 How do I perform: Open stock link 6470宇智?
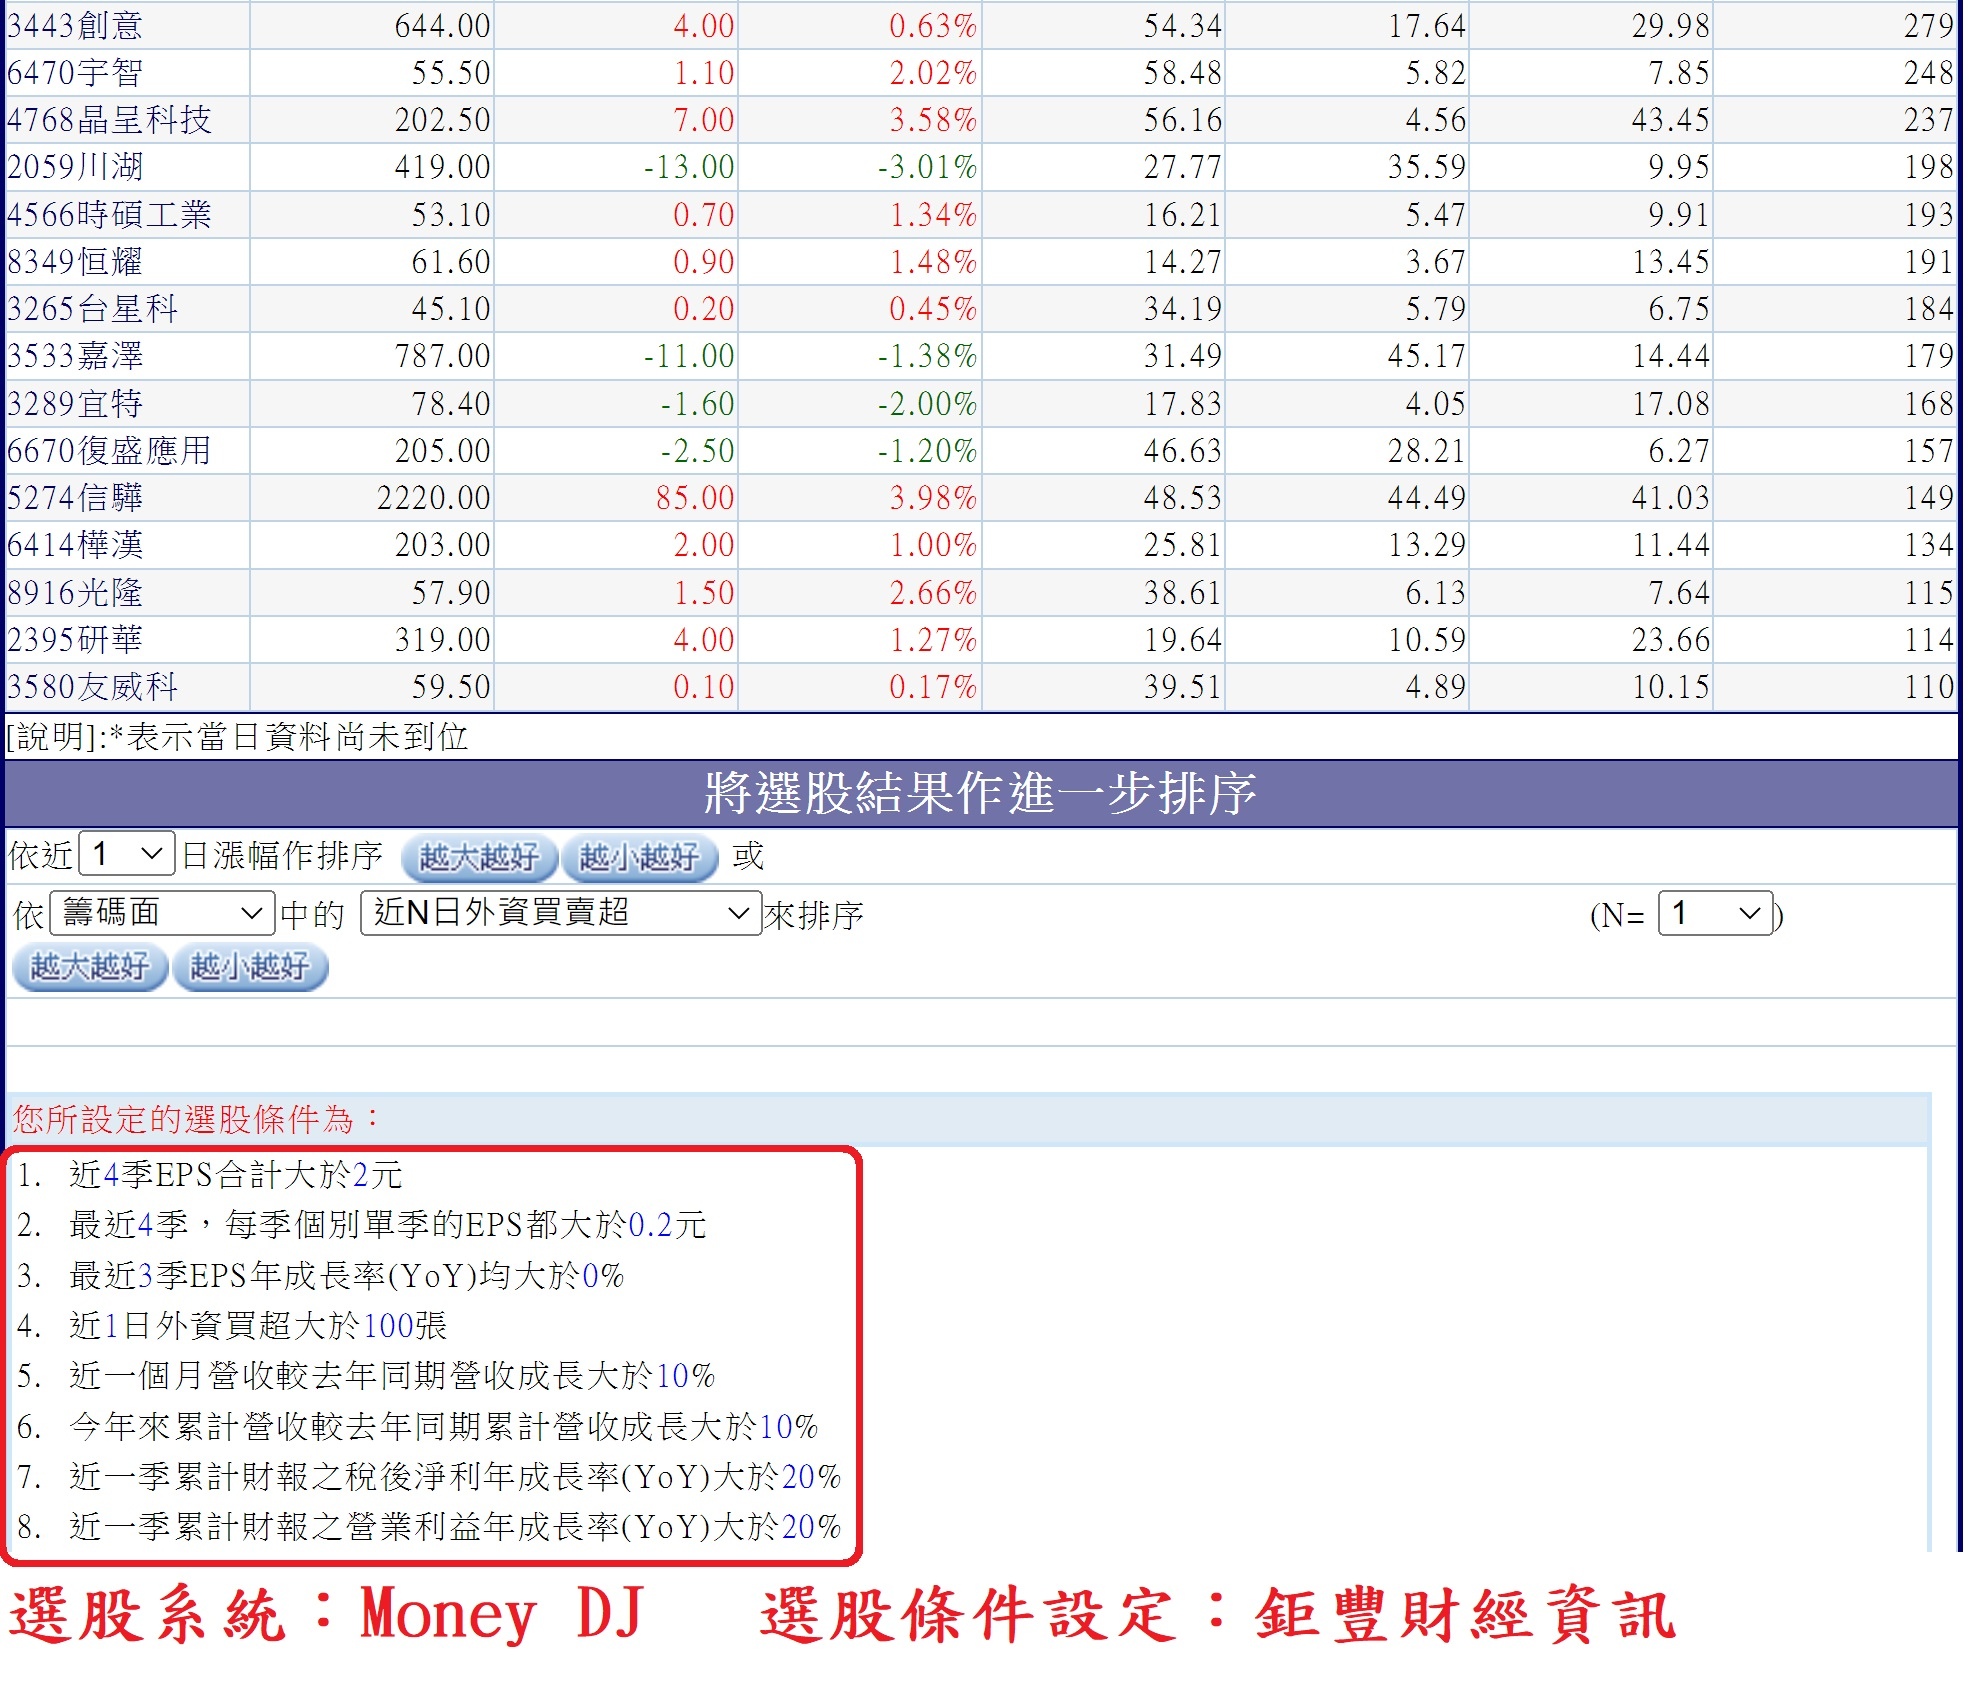click(x=75, y=72)
